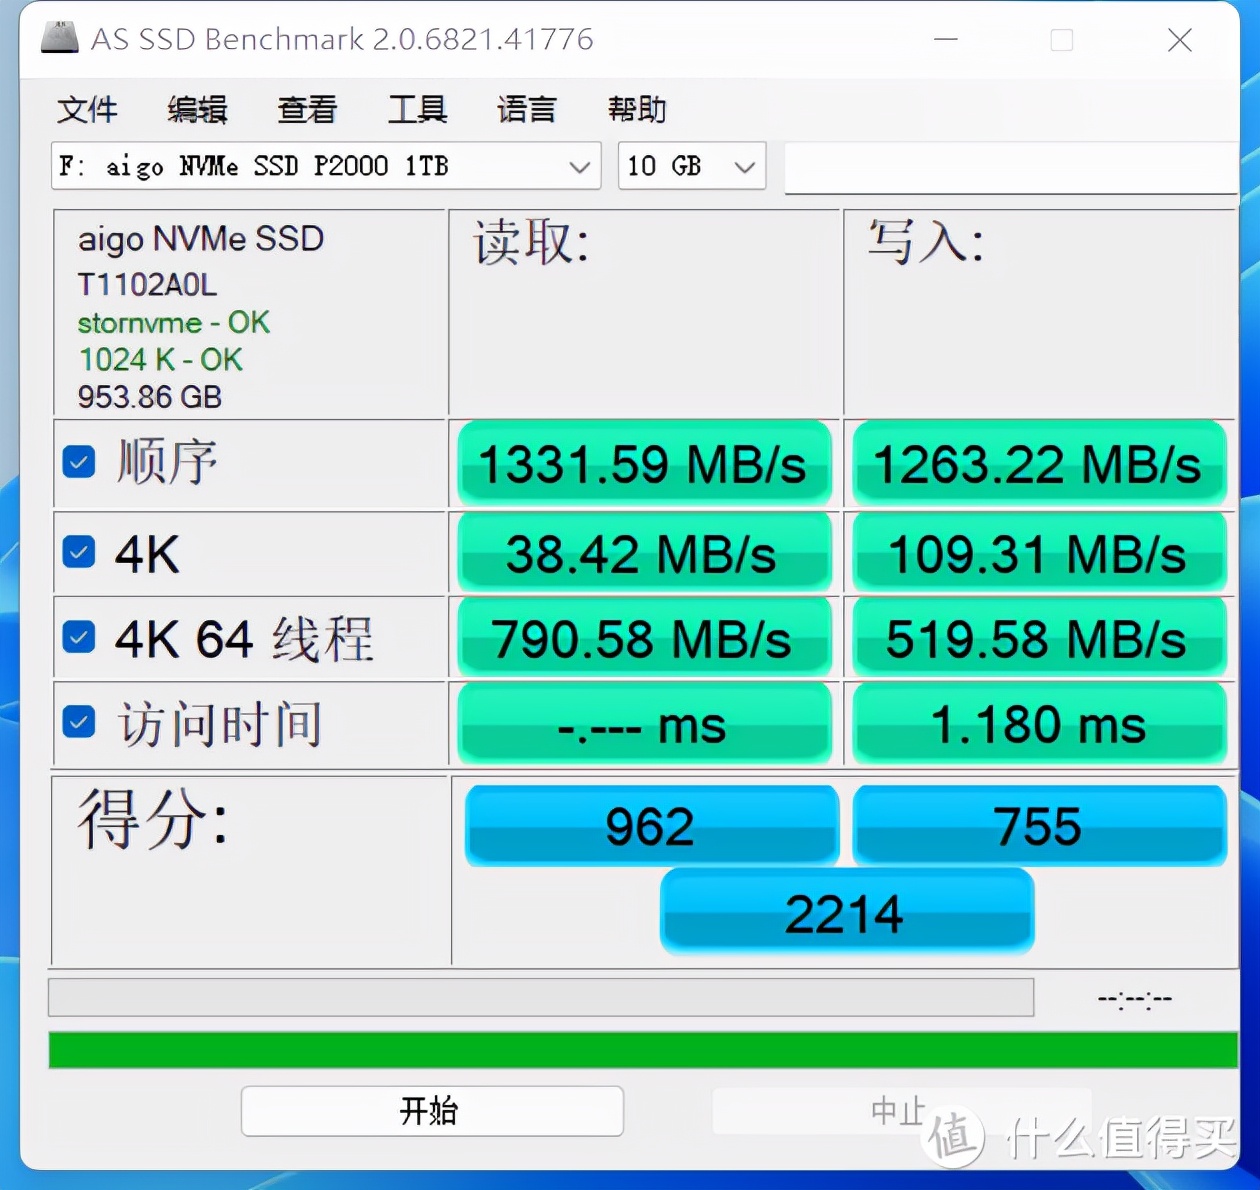Open the 帮助 menu
Screen dimensions: 1260x1190
[x=637, y=110]
